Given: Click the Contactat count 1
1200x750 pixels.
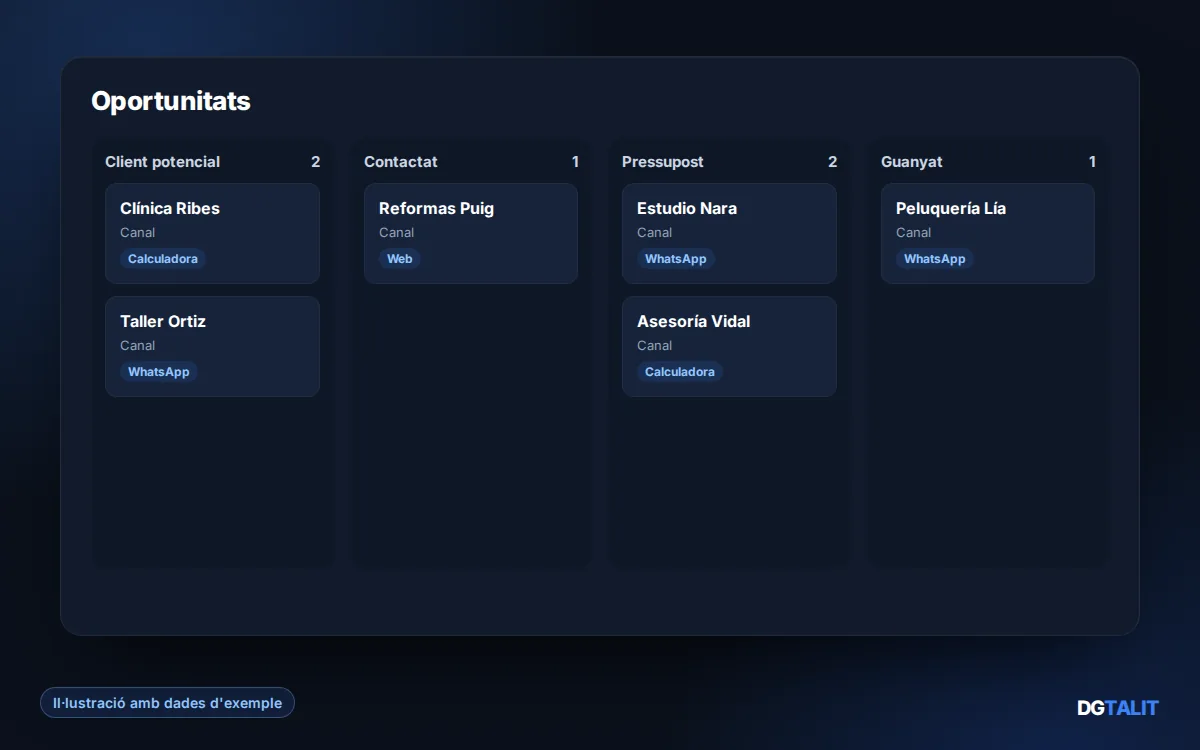Looking at the screenshot, I should click(x=575, y=162).
